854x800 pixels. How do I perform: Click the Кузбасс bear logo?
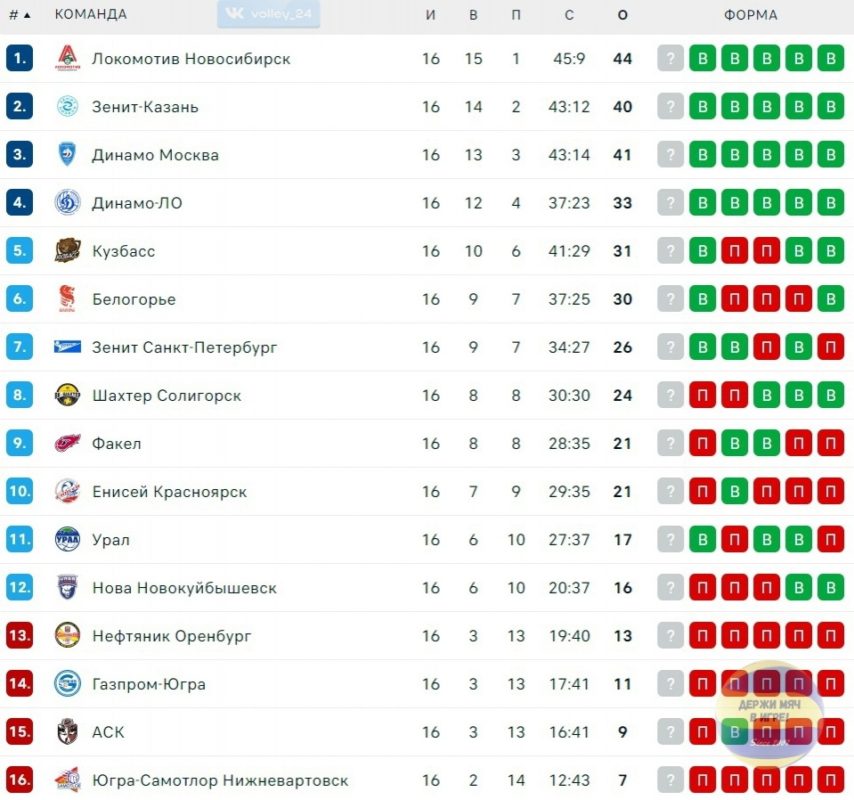[68, 251]
